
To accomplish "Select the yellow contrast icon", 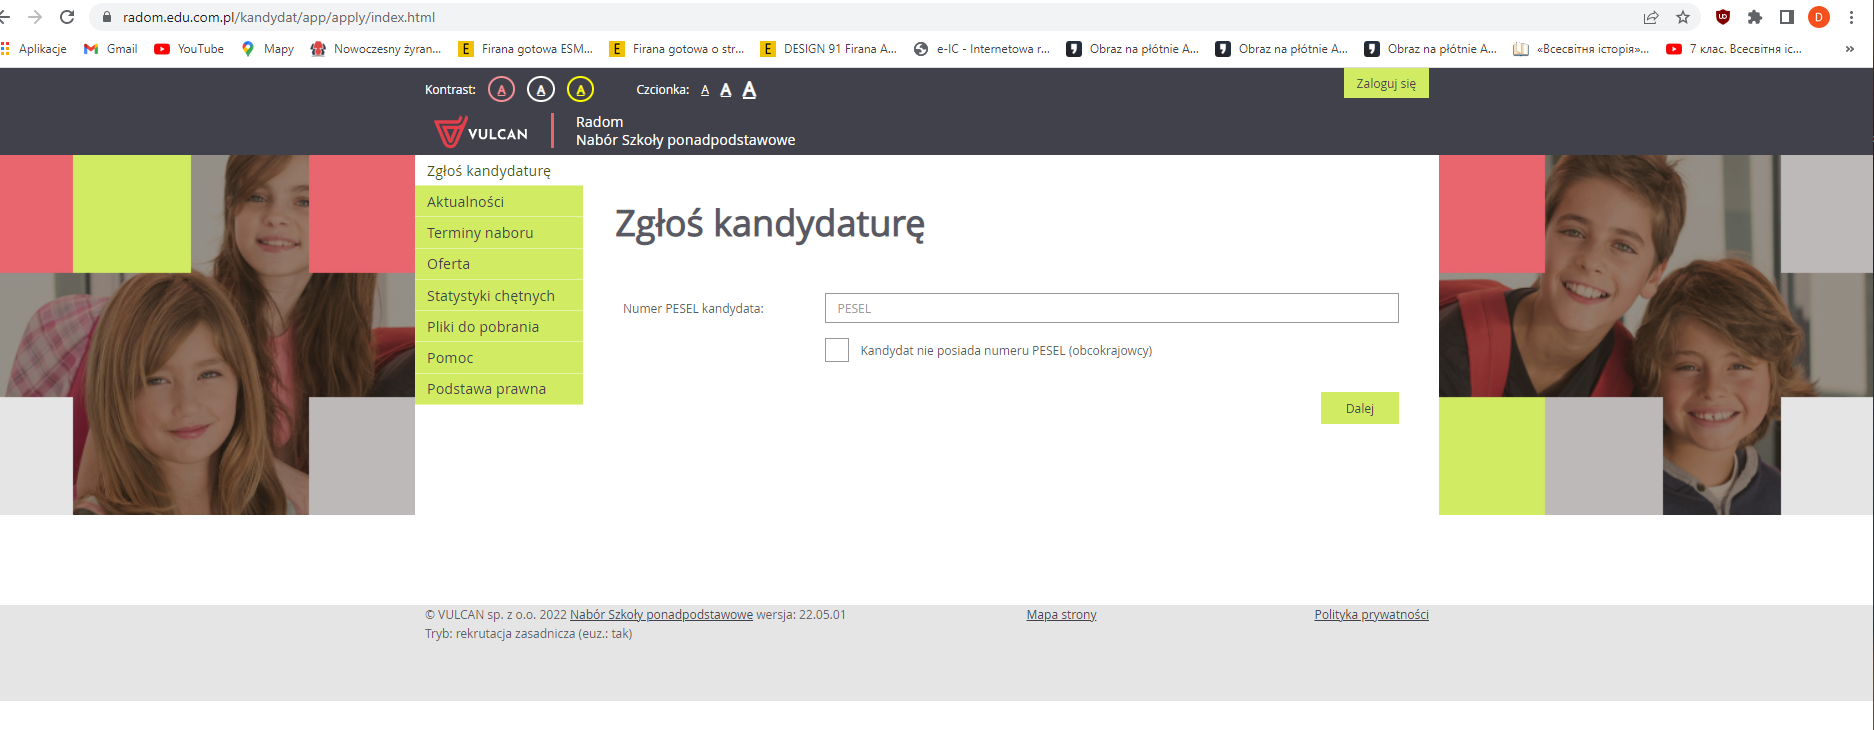I will pyautogui.click(x=580, y=90).
